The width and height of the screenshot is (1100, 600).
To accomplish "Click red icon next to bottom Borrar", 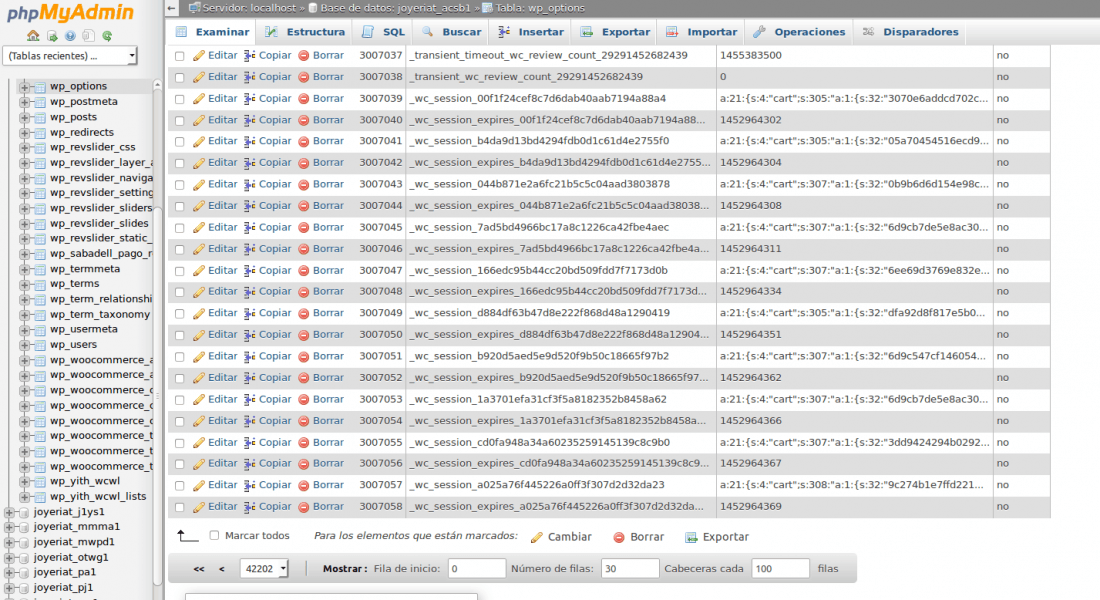I will click(619, 538).
